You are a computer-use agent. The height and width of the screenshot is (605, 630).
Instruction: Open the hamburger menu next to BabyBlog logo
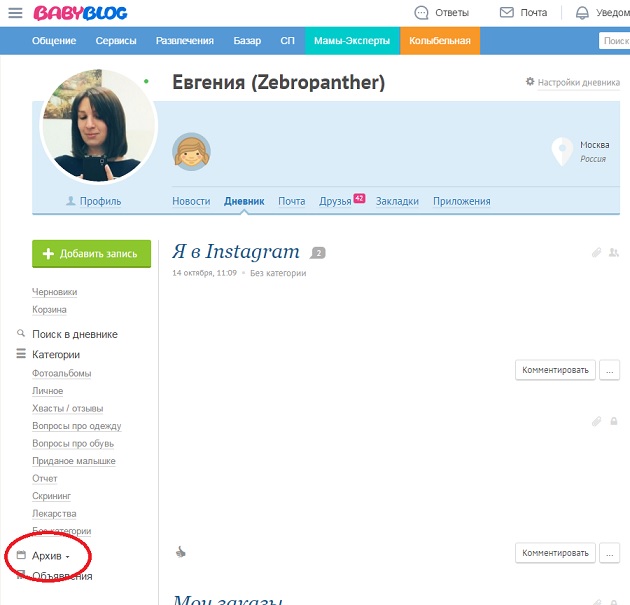(x=15, y=13)
